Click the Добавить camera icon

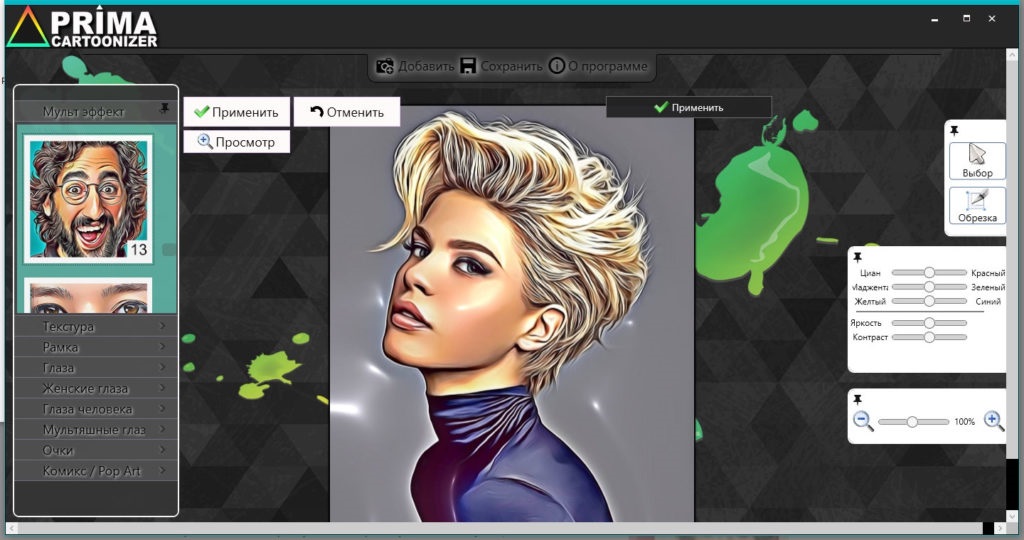(385, 66)
